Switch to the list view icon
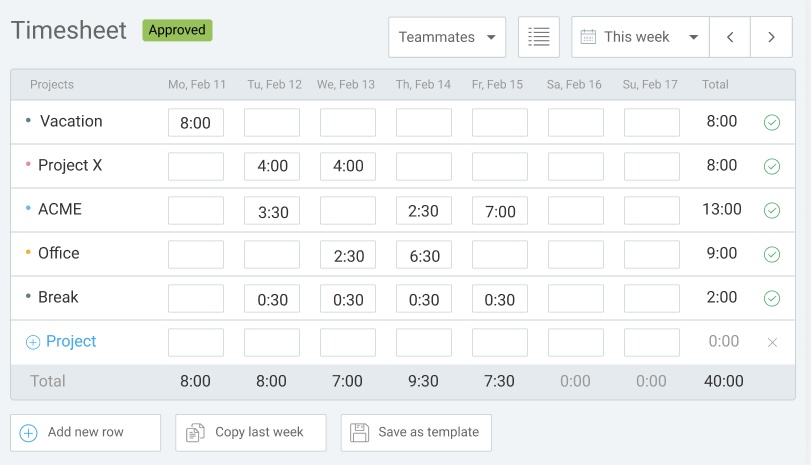This screenshot has height=465, width=811. [538, 37]
